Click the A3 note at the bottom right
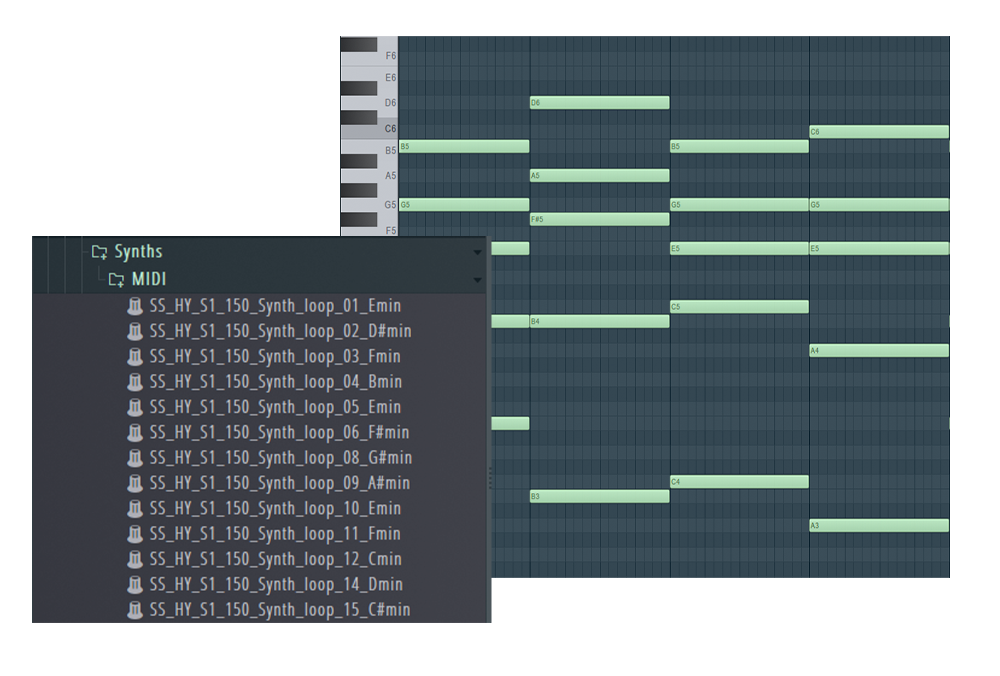 (x=878, y=526)
